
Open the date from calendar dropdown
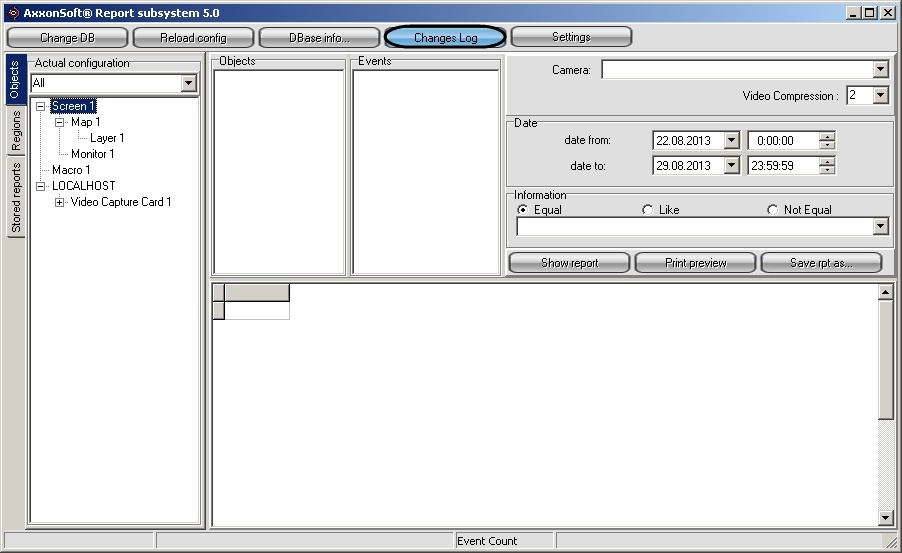731,140
